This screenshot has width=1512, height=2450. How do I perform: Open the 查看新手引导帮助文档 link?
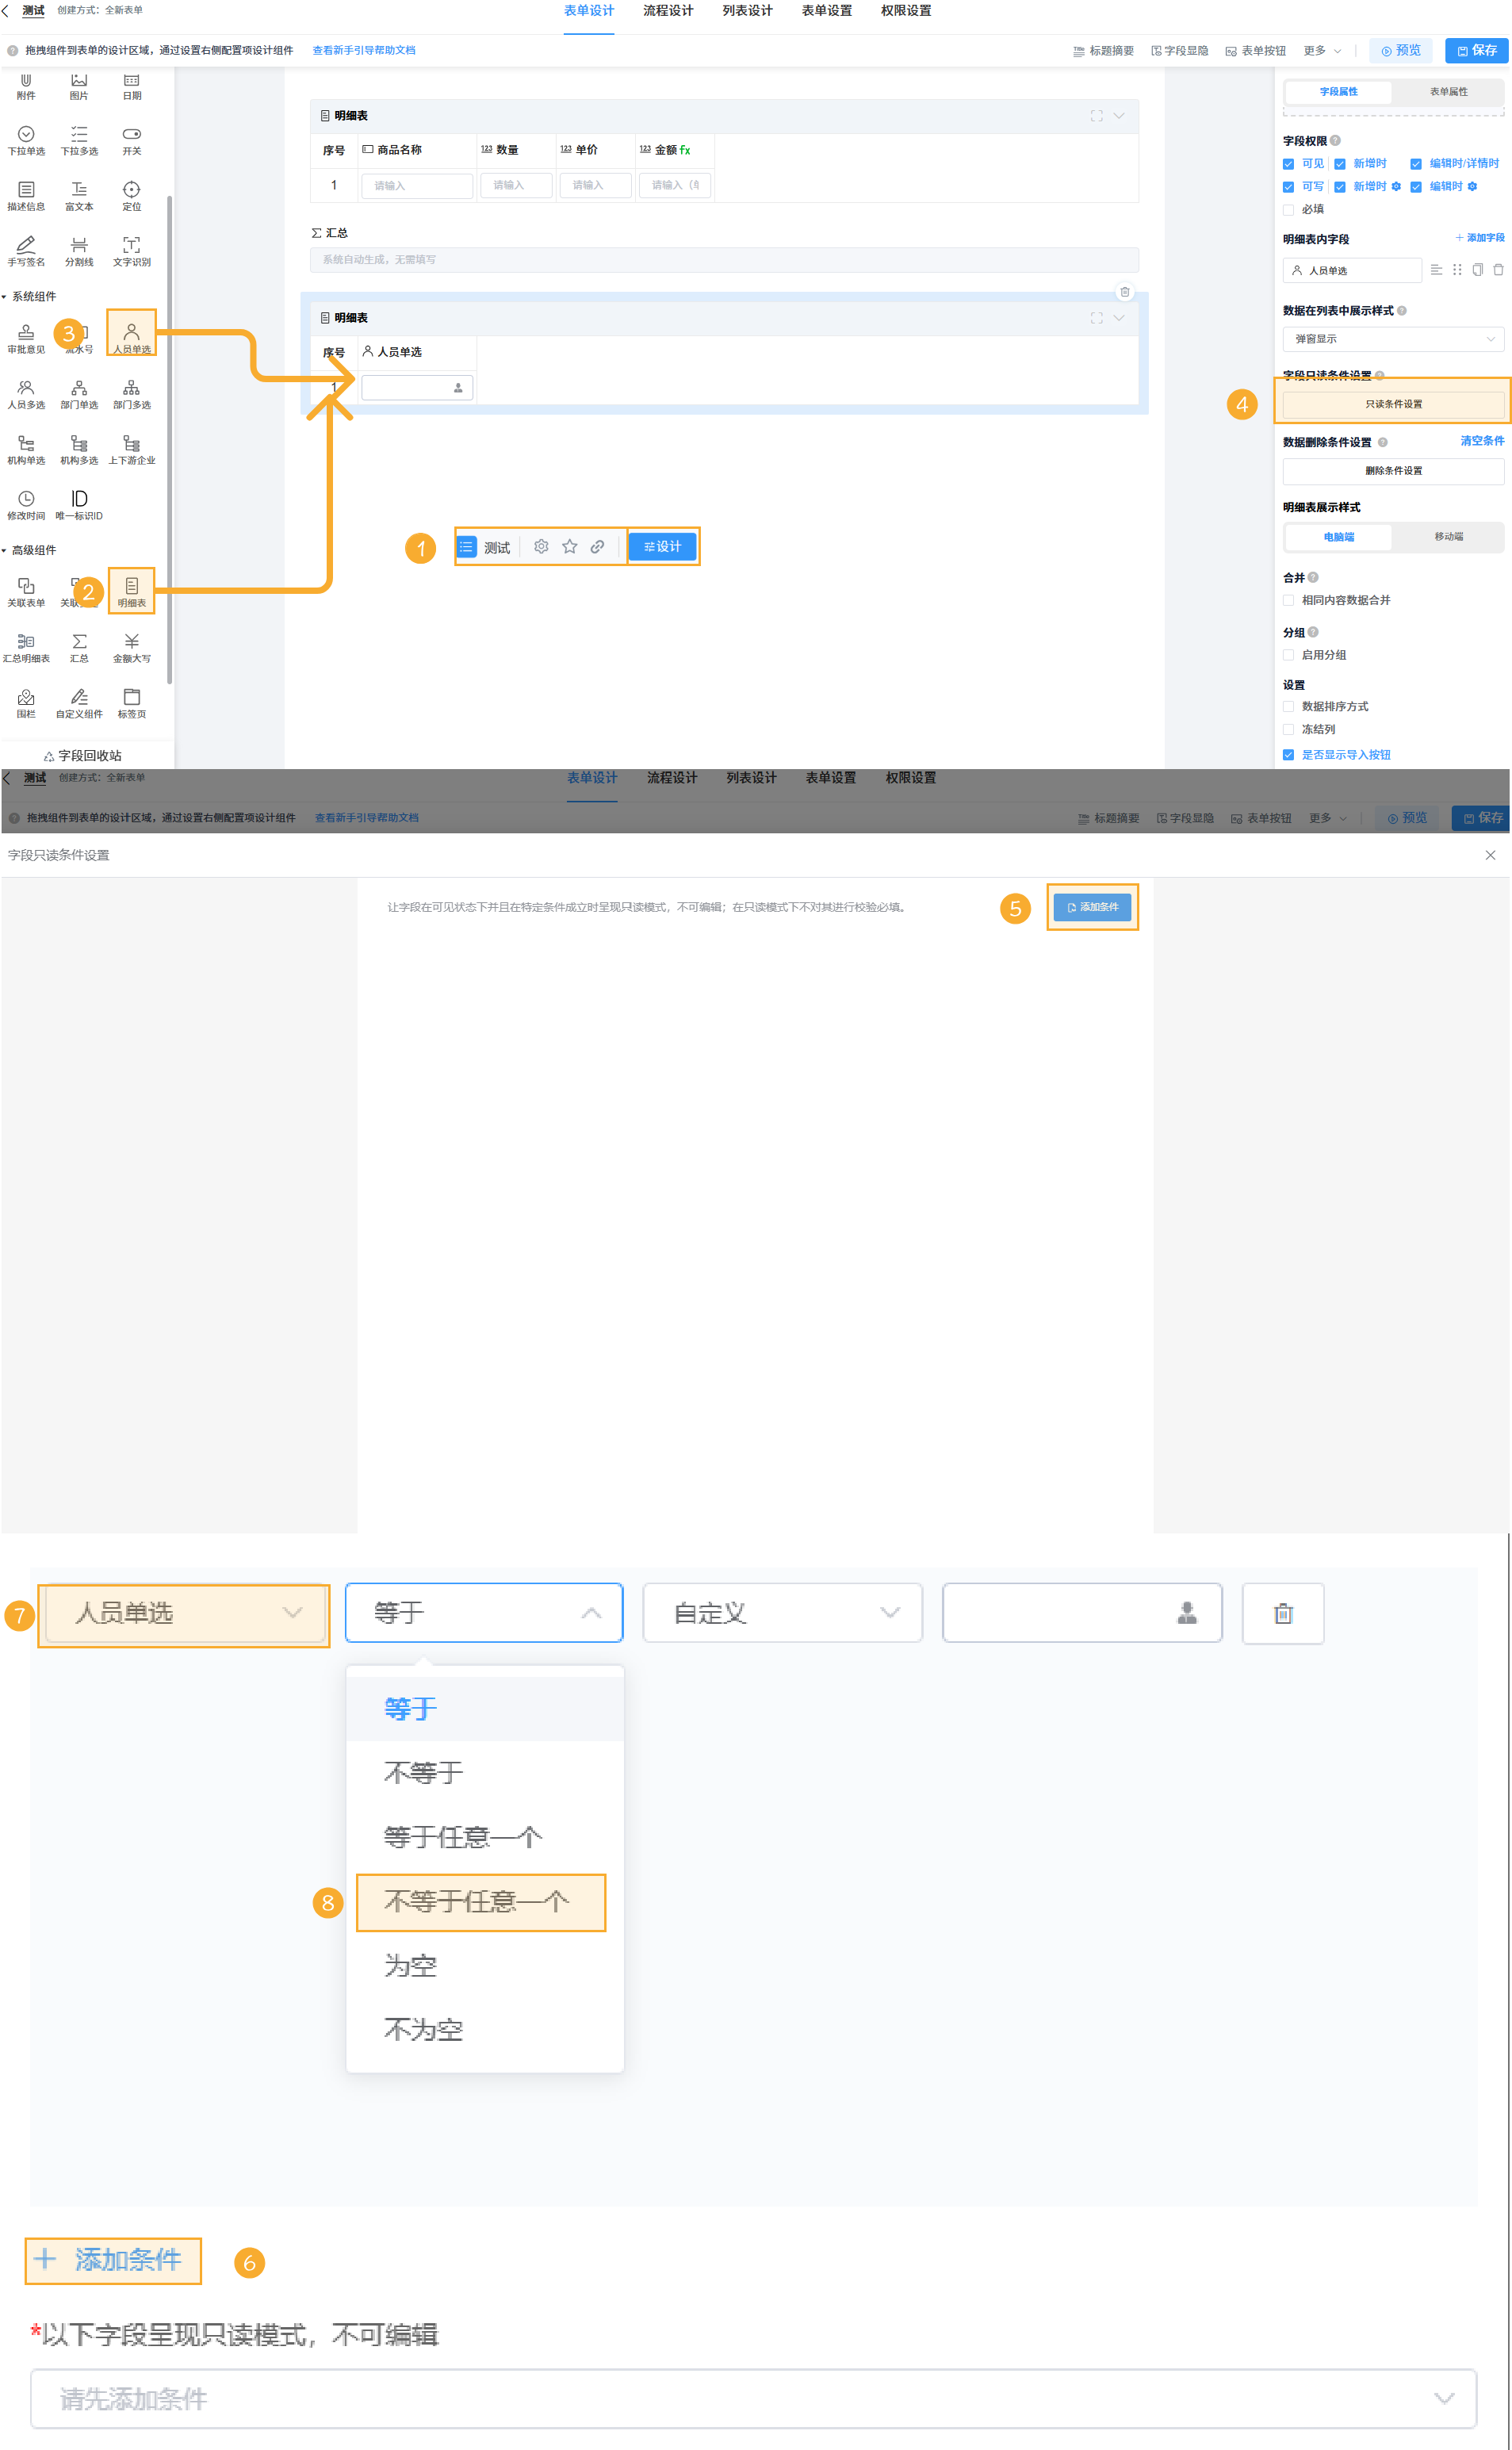pyautogui.click(x=363, y=48)
